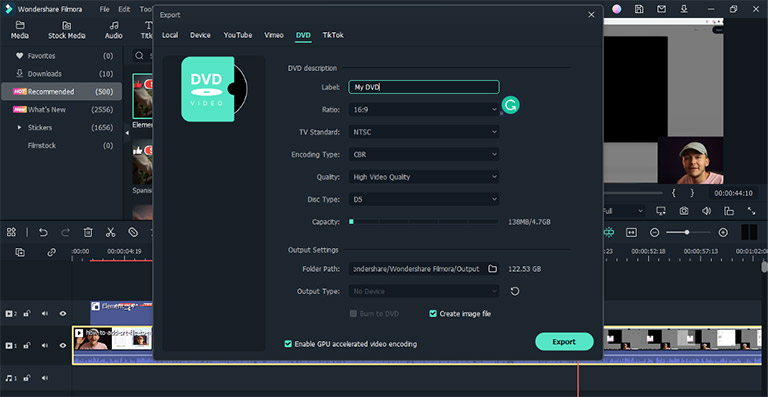
Task: Mute the audio track 1 speaker
Action: click(x=45, y=378)
